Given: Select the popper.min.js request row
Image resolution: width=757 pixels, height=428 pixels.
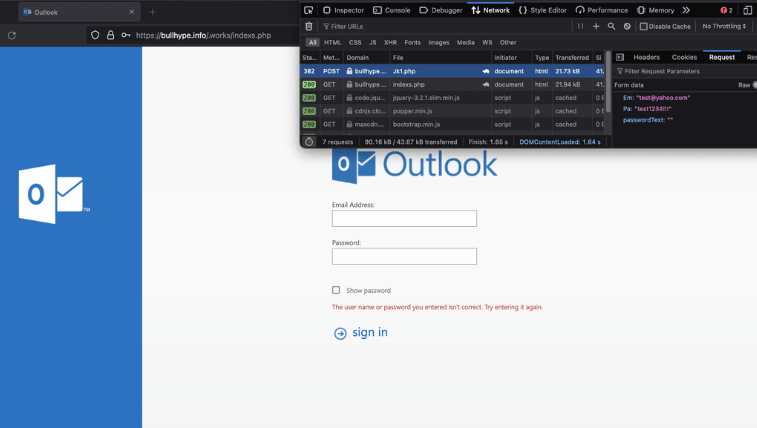Looking at the screenshot, I should 452,111.
